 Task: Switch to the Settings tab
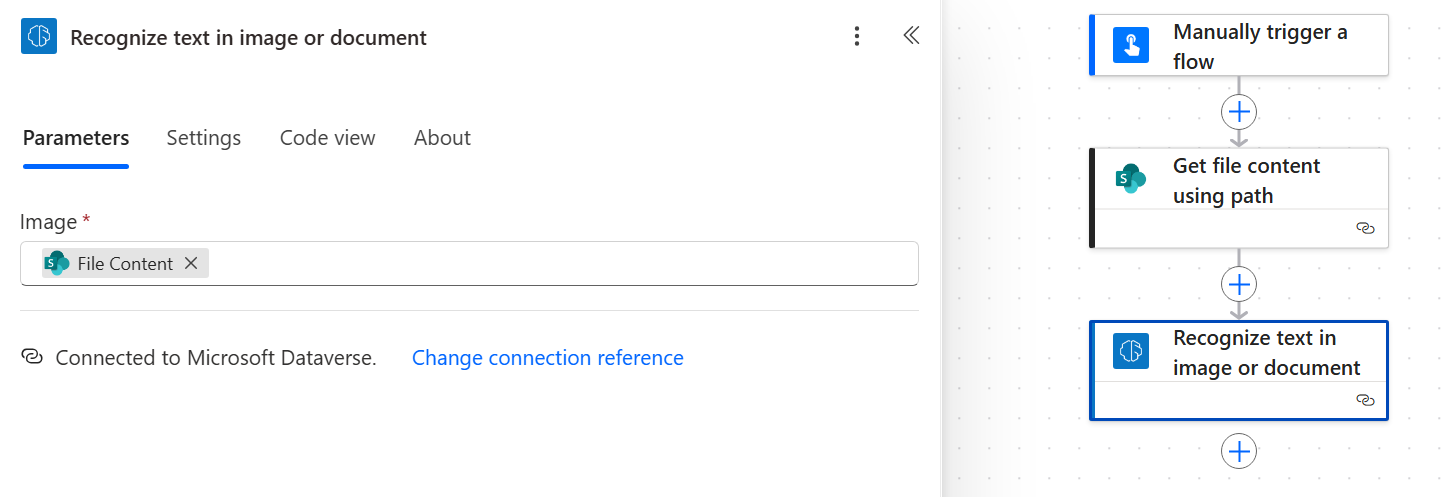pyautogui.click(x=203, y=138)
